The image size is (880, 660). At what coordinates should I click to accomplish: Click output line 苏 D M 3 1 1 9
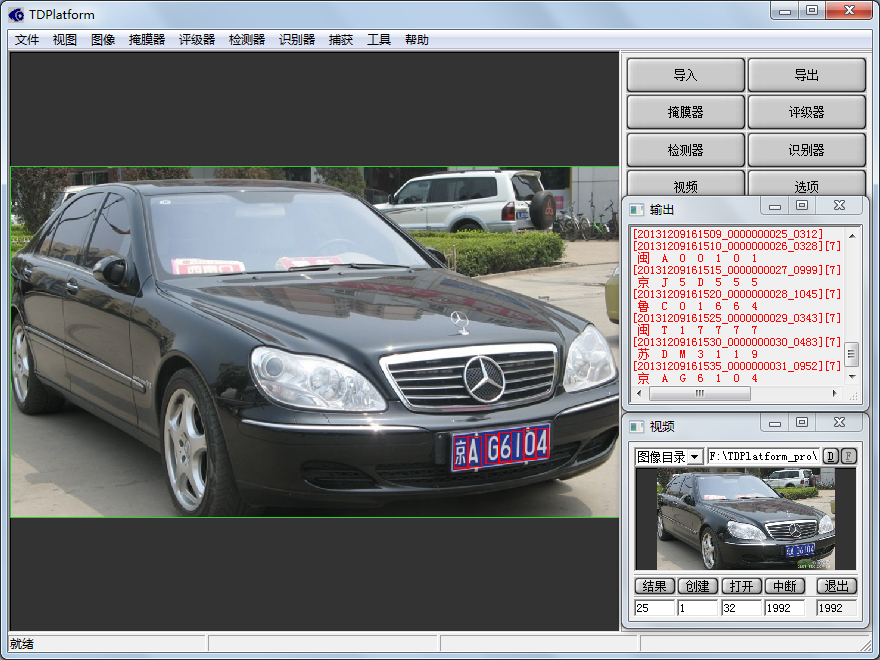pos(698,354)
